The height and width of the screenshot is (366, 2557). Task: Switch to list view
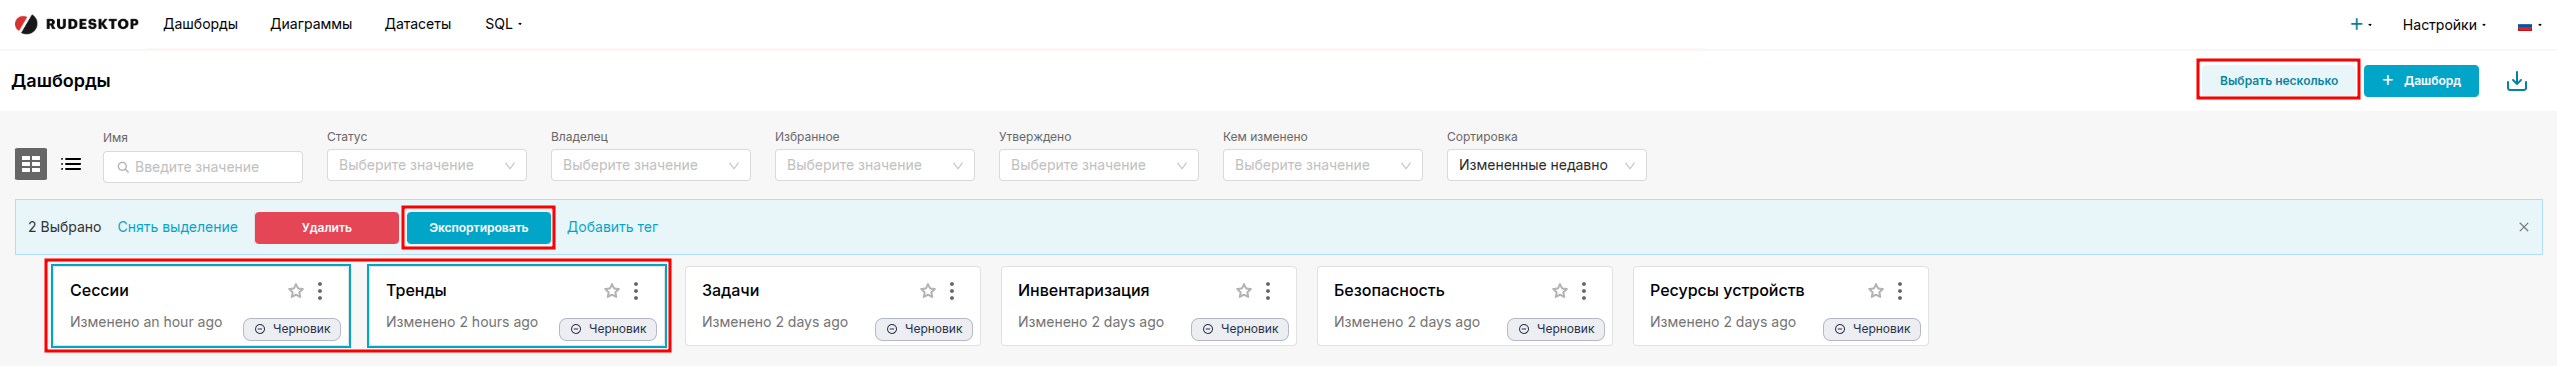(x=71, y=164)
